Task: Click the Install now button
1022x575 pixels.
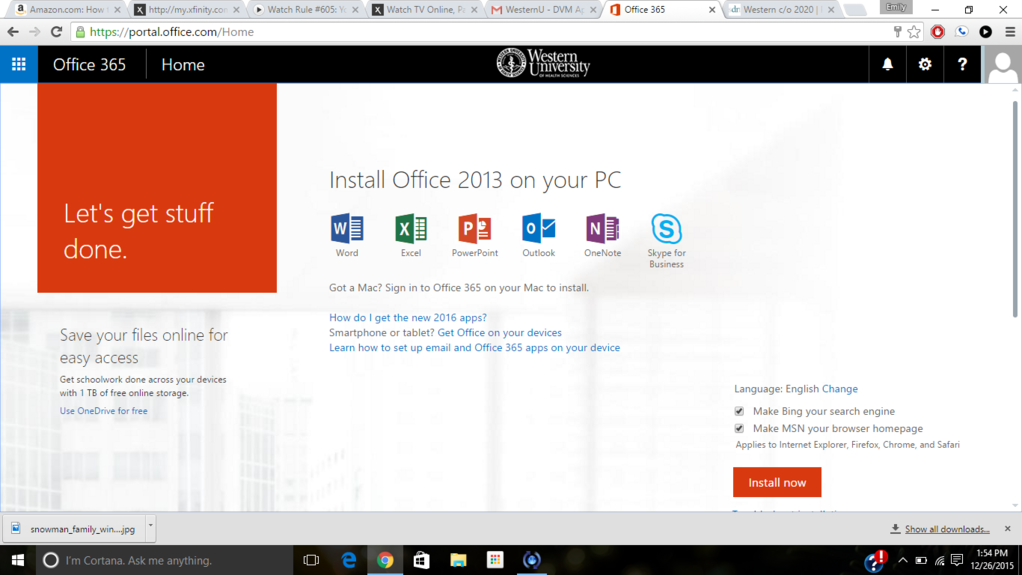Action: point(777,482)
